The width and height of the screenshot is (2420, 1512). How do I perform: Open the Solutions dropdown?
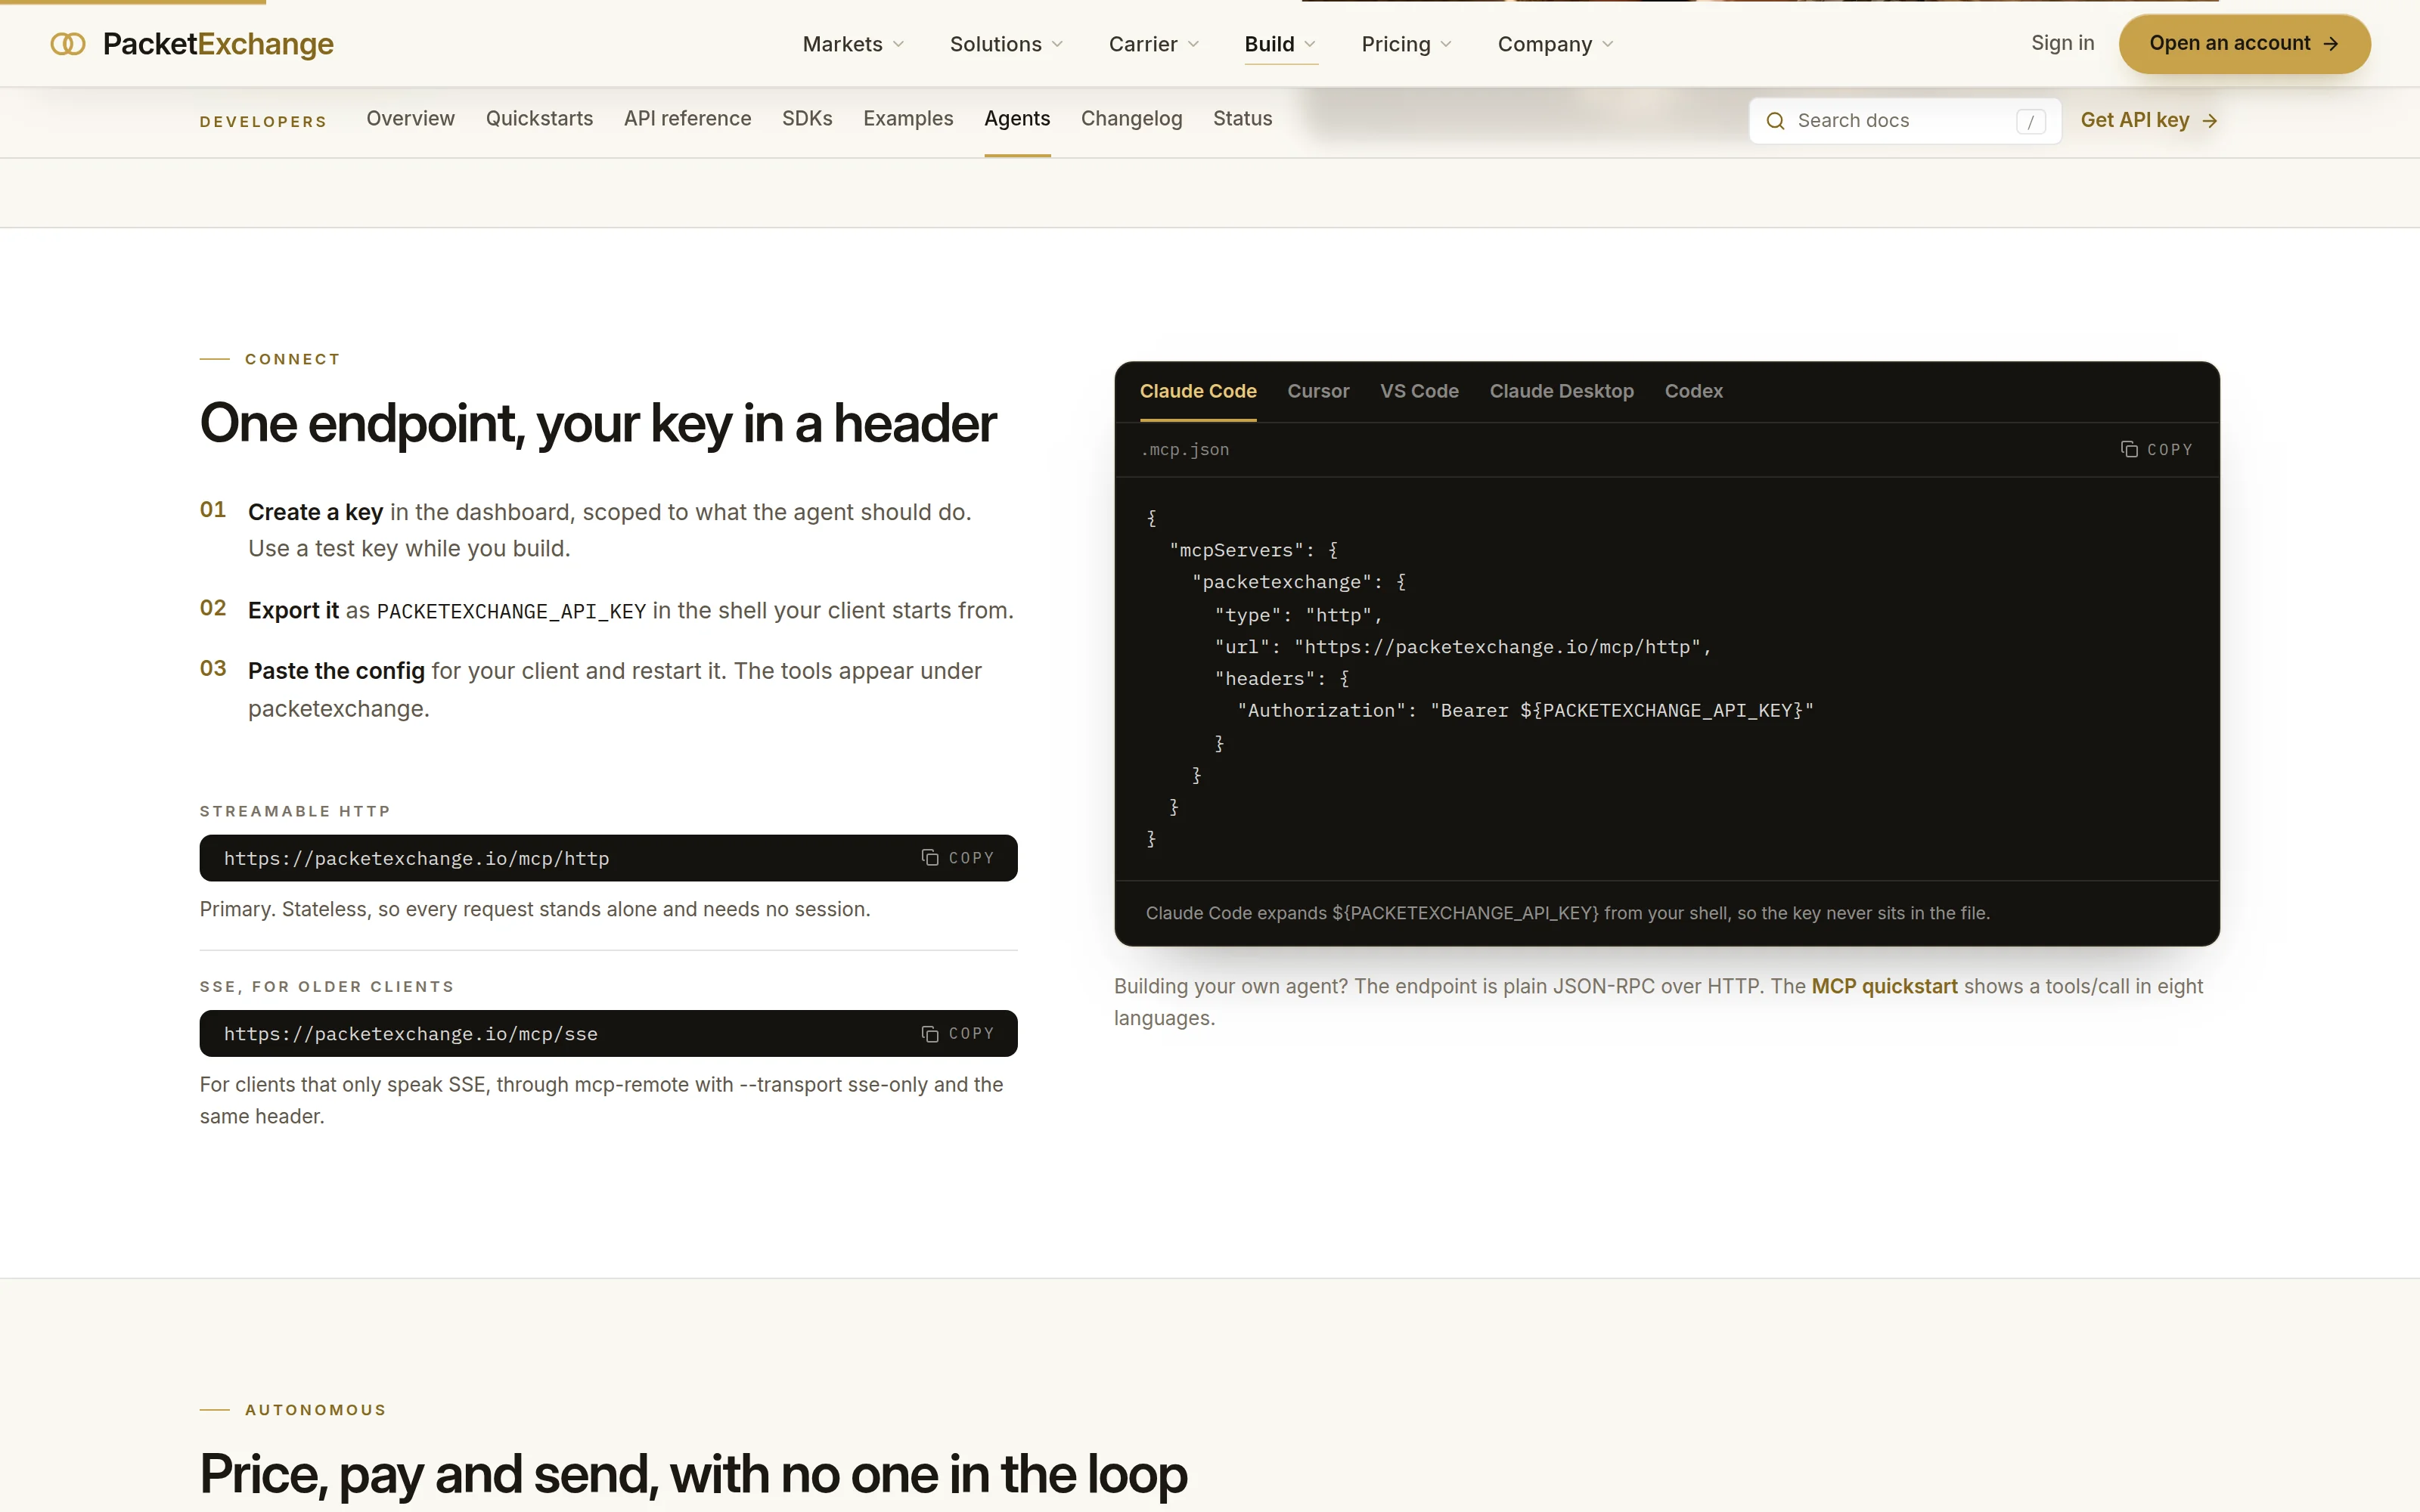pos(1006,44)
